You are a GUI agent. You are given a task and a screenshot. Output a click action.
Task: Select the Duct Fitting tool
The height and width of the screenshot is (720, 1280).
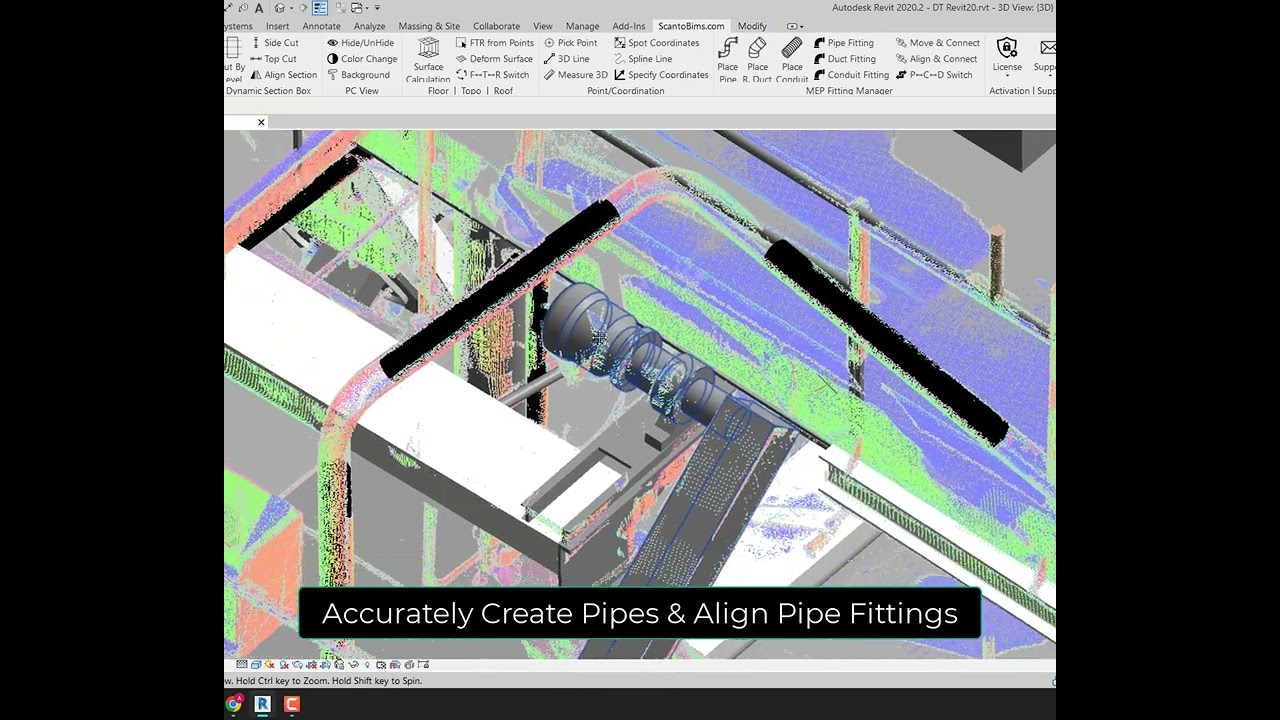(844, 59)
